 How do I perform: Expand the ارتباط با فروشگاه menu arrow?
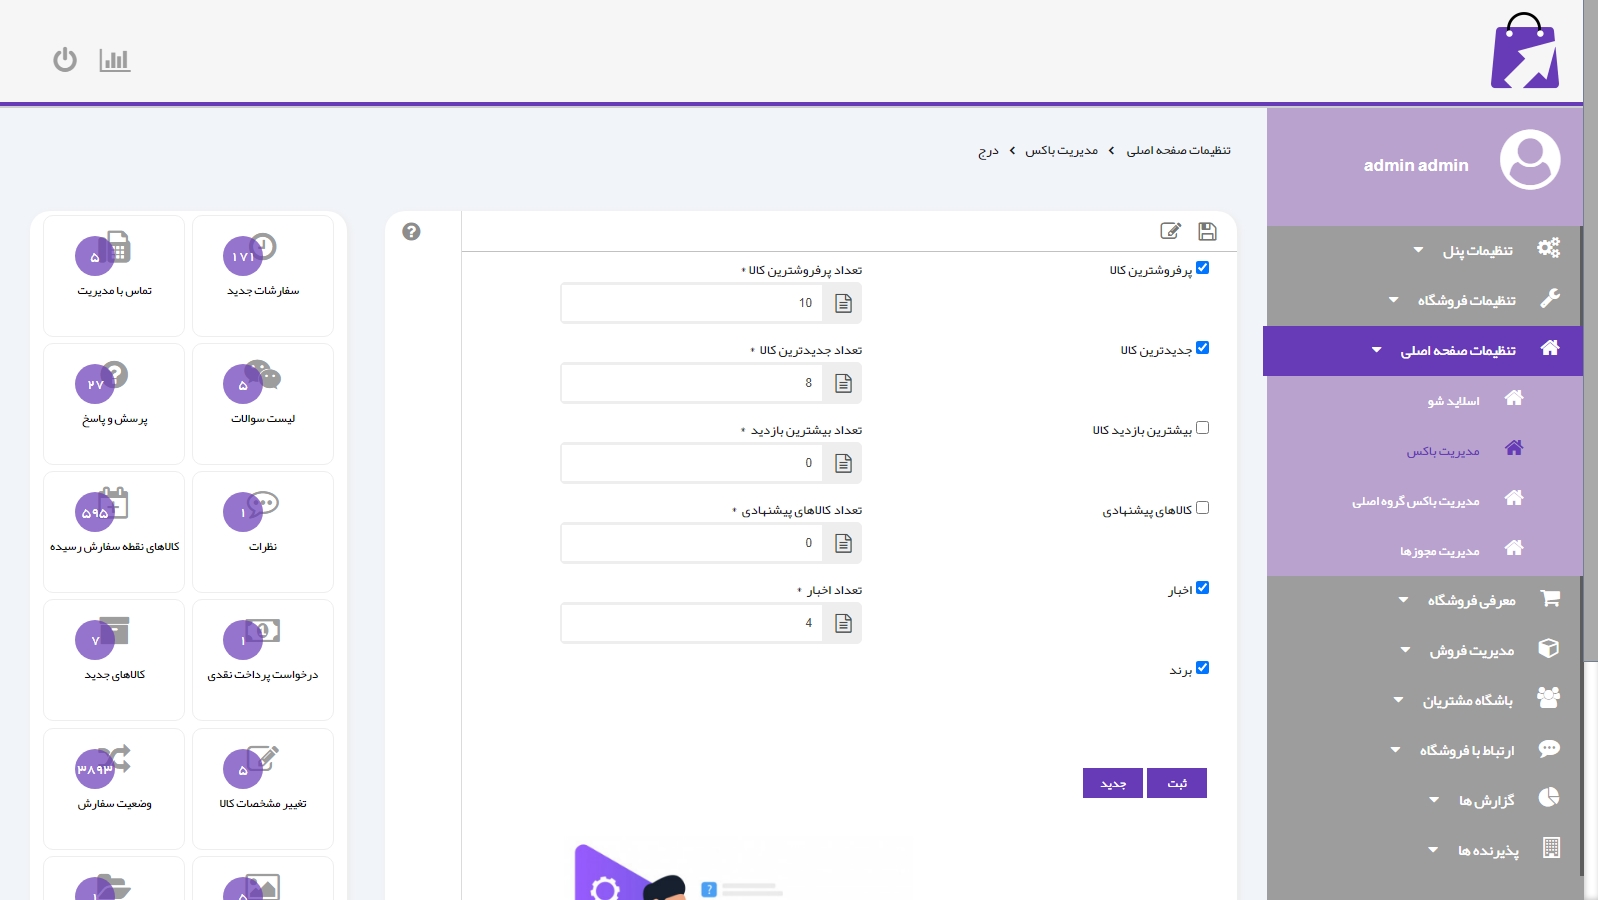pos(1395,750)
